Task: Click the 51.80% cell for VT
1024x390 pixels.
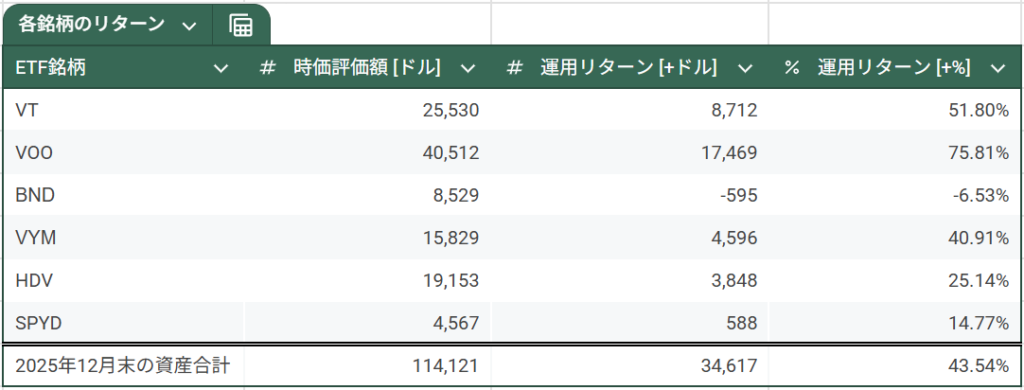Action: click(x=895, y=110)
